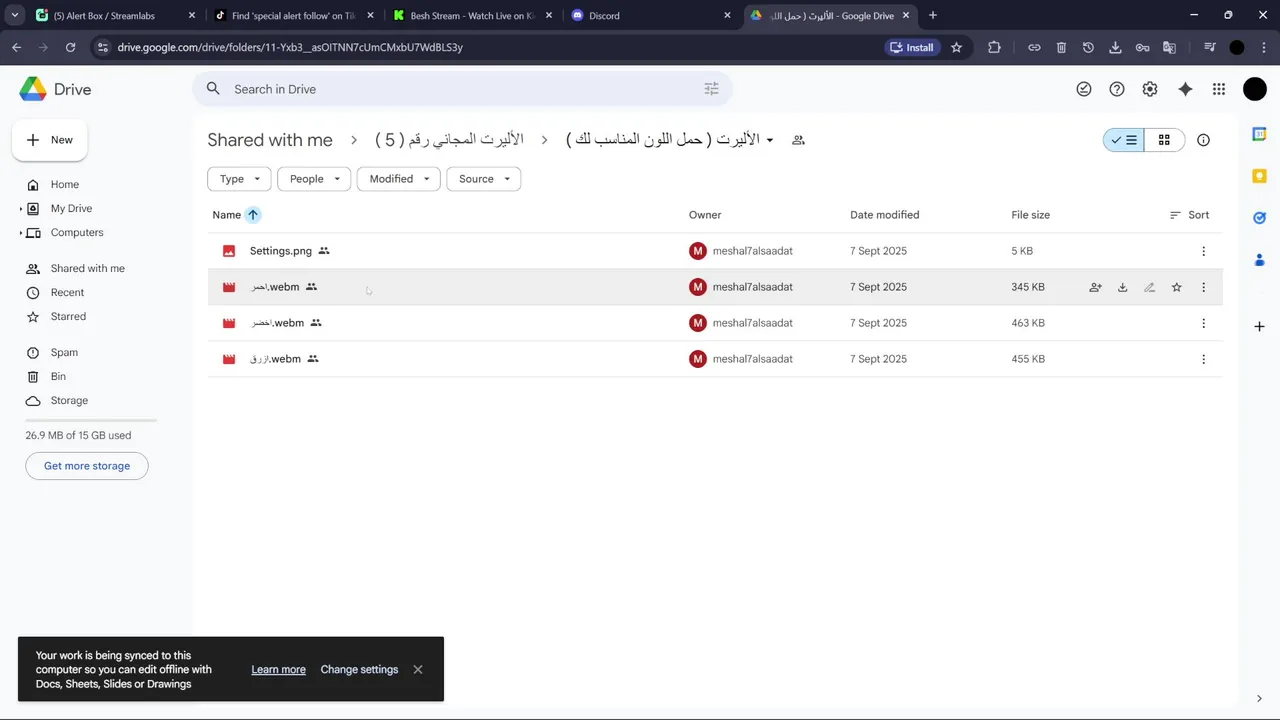Open Drive settings gear icon
The height and width of the screenshot is (720, 1280).
[1150, 89]
